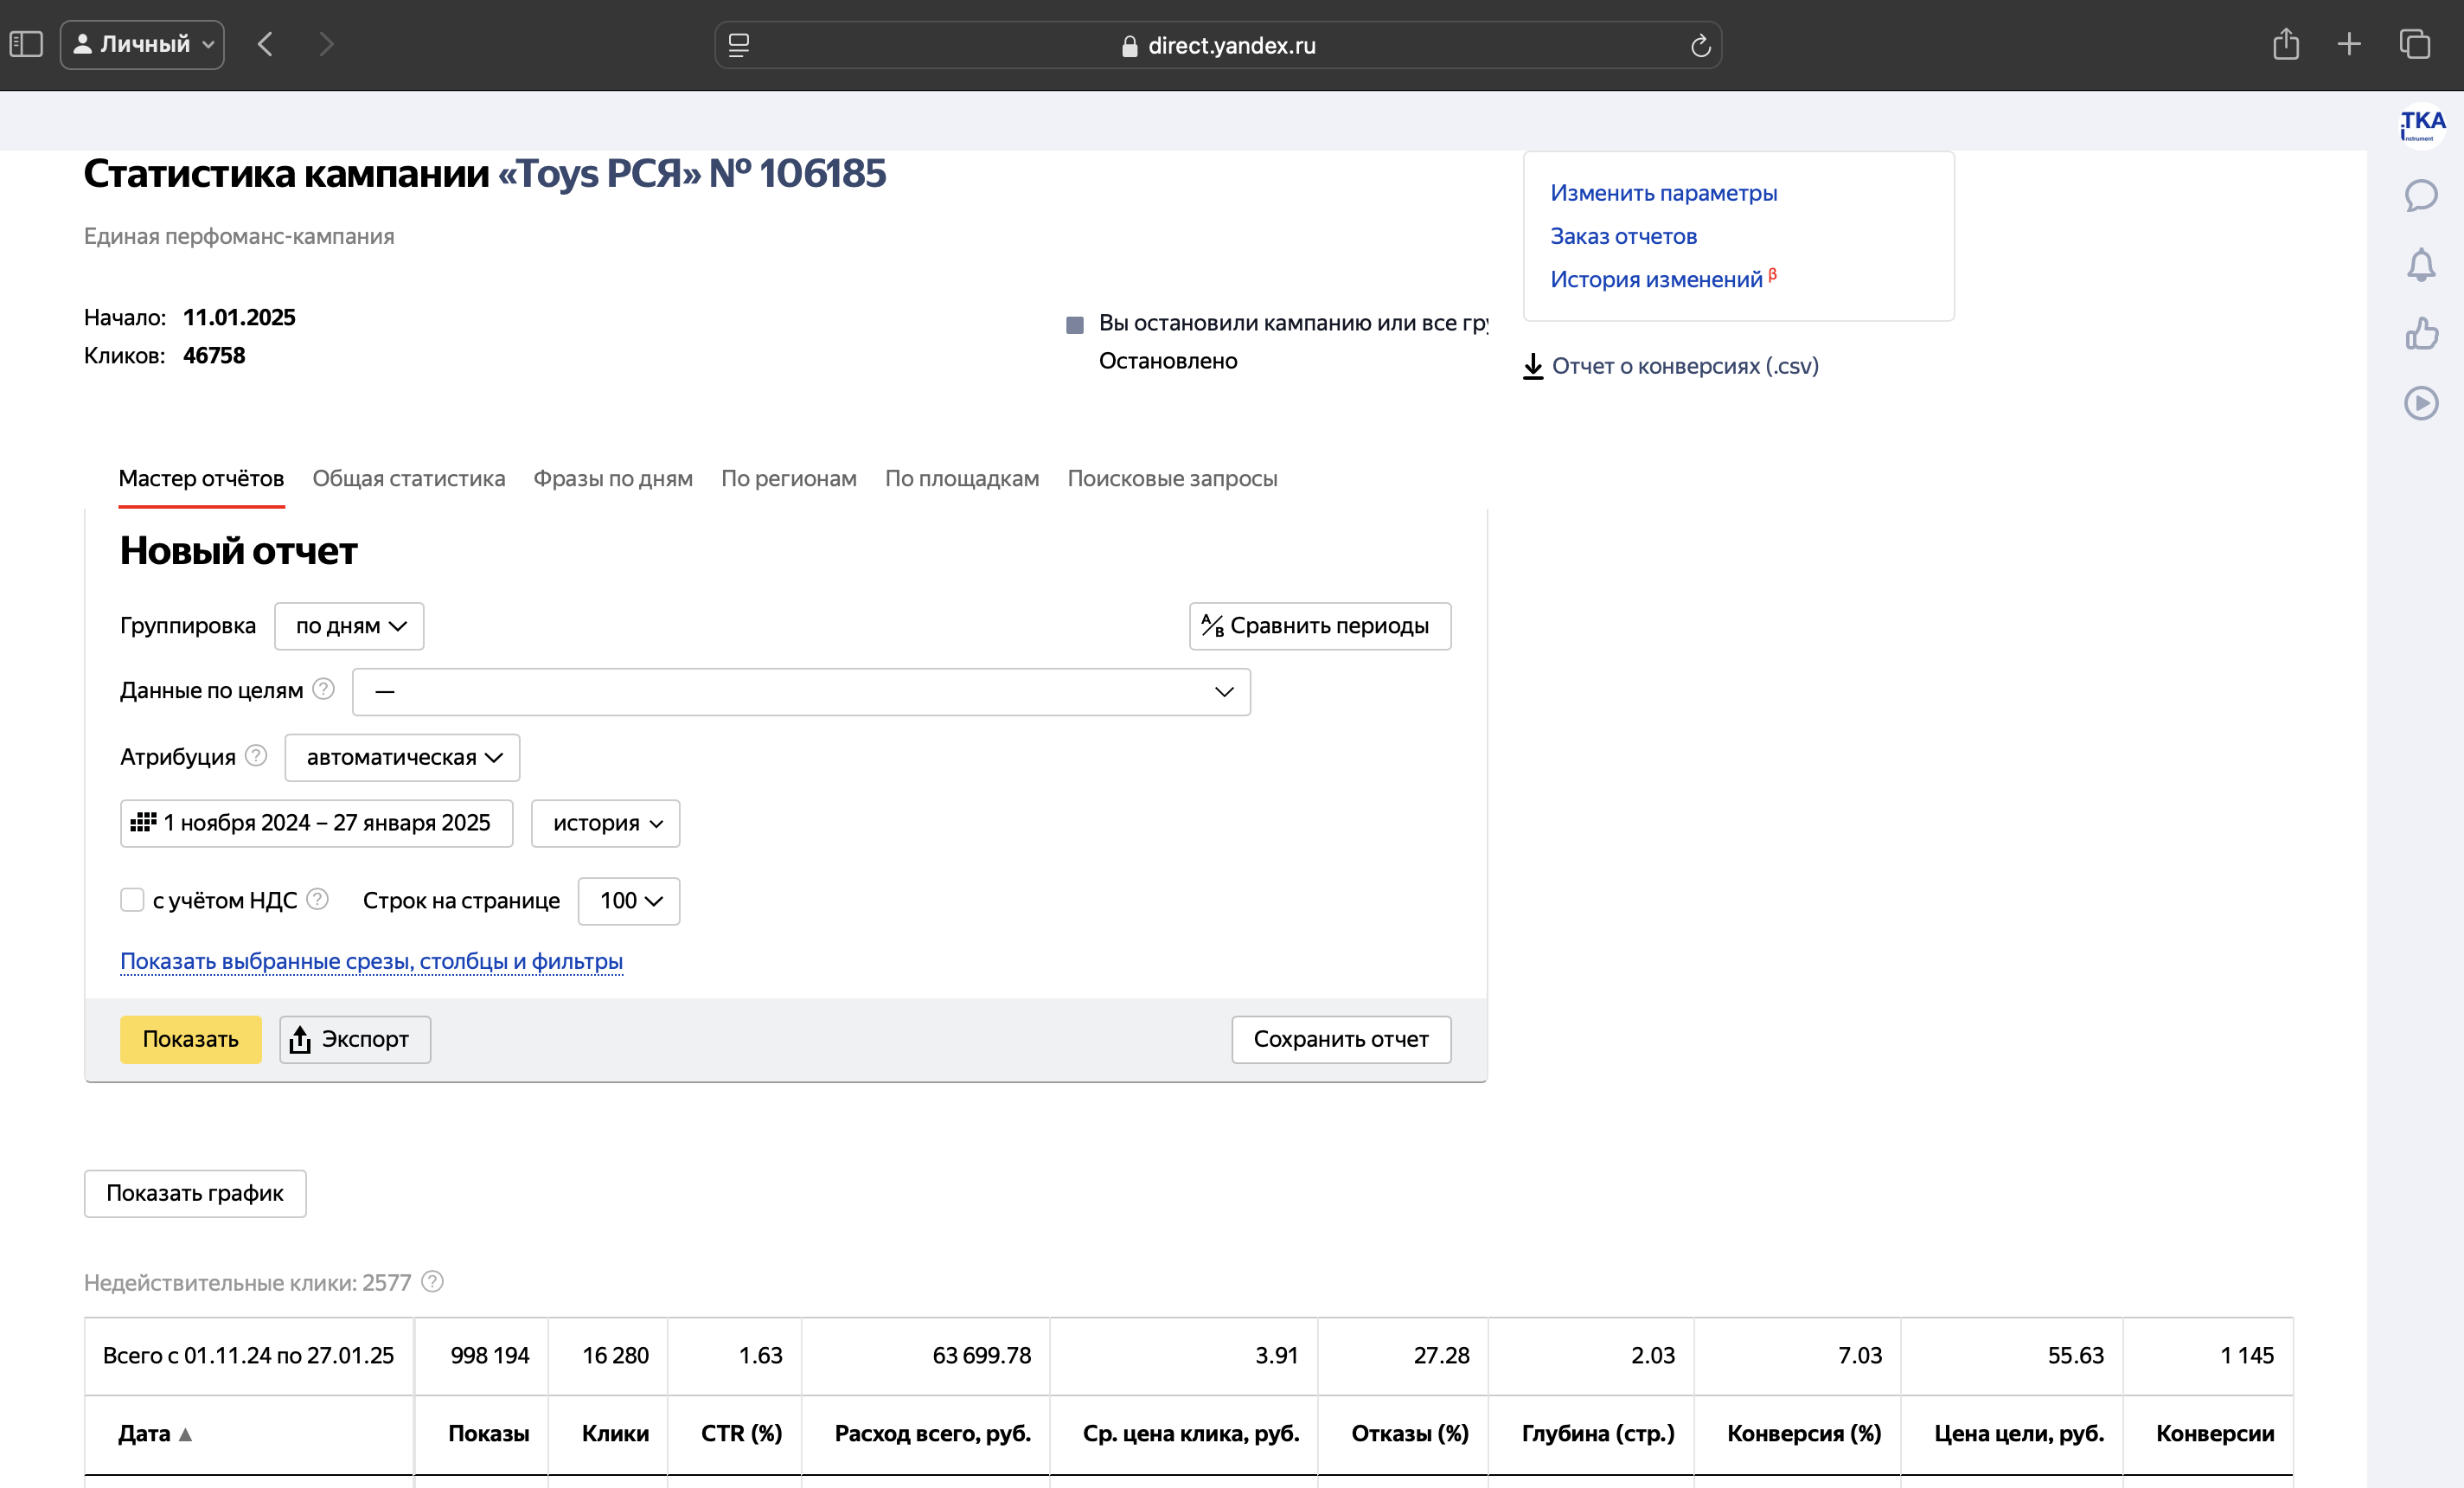Enable the «с учётом НДС» checkbox

132,900
